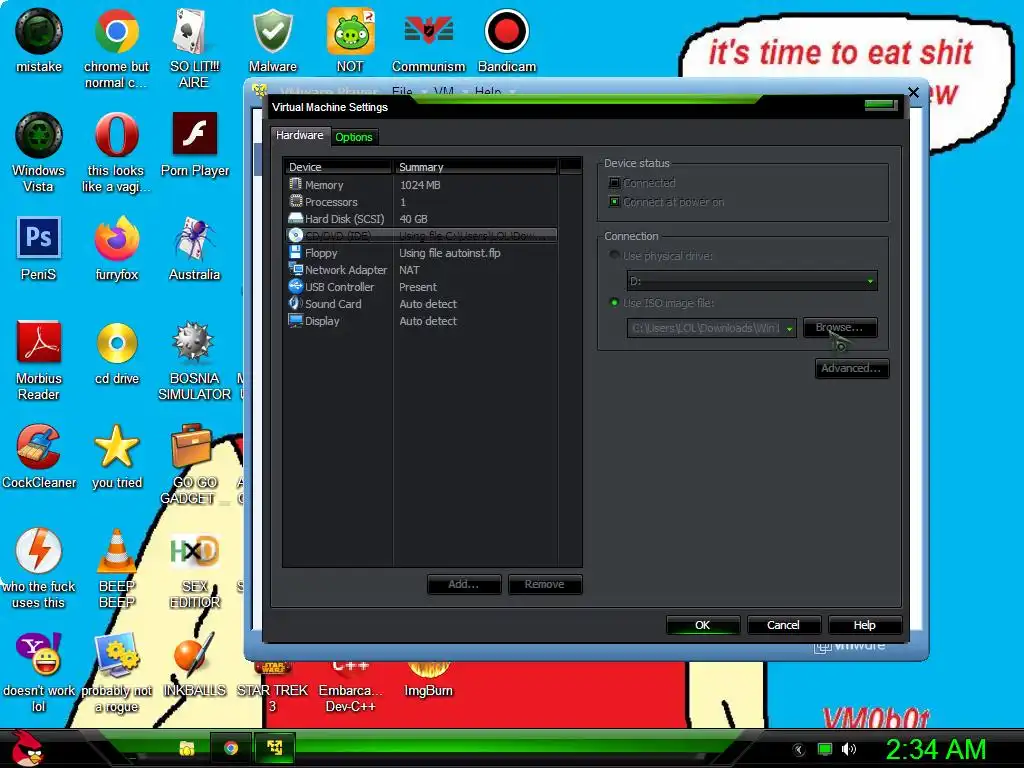Open Chrome from the taskbar
The height and width of the screenshot is (768, 1024).
[231, 748]
